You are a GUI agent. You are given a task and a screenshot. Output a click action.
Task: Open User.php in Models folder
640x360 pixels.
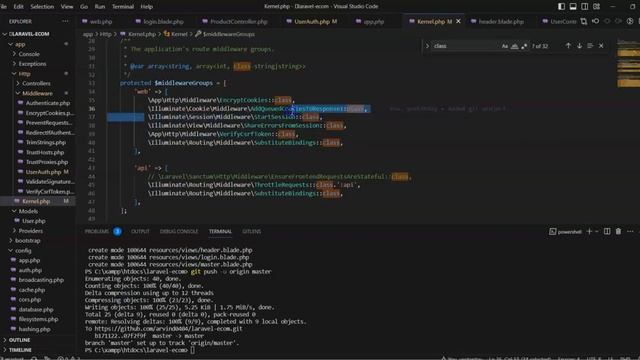click(x=33, y=221)
